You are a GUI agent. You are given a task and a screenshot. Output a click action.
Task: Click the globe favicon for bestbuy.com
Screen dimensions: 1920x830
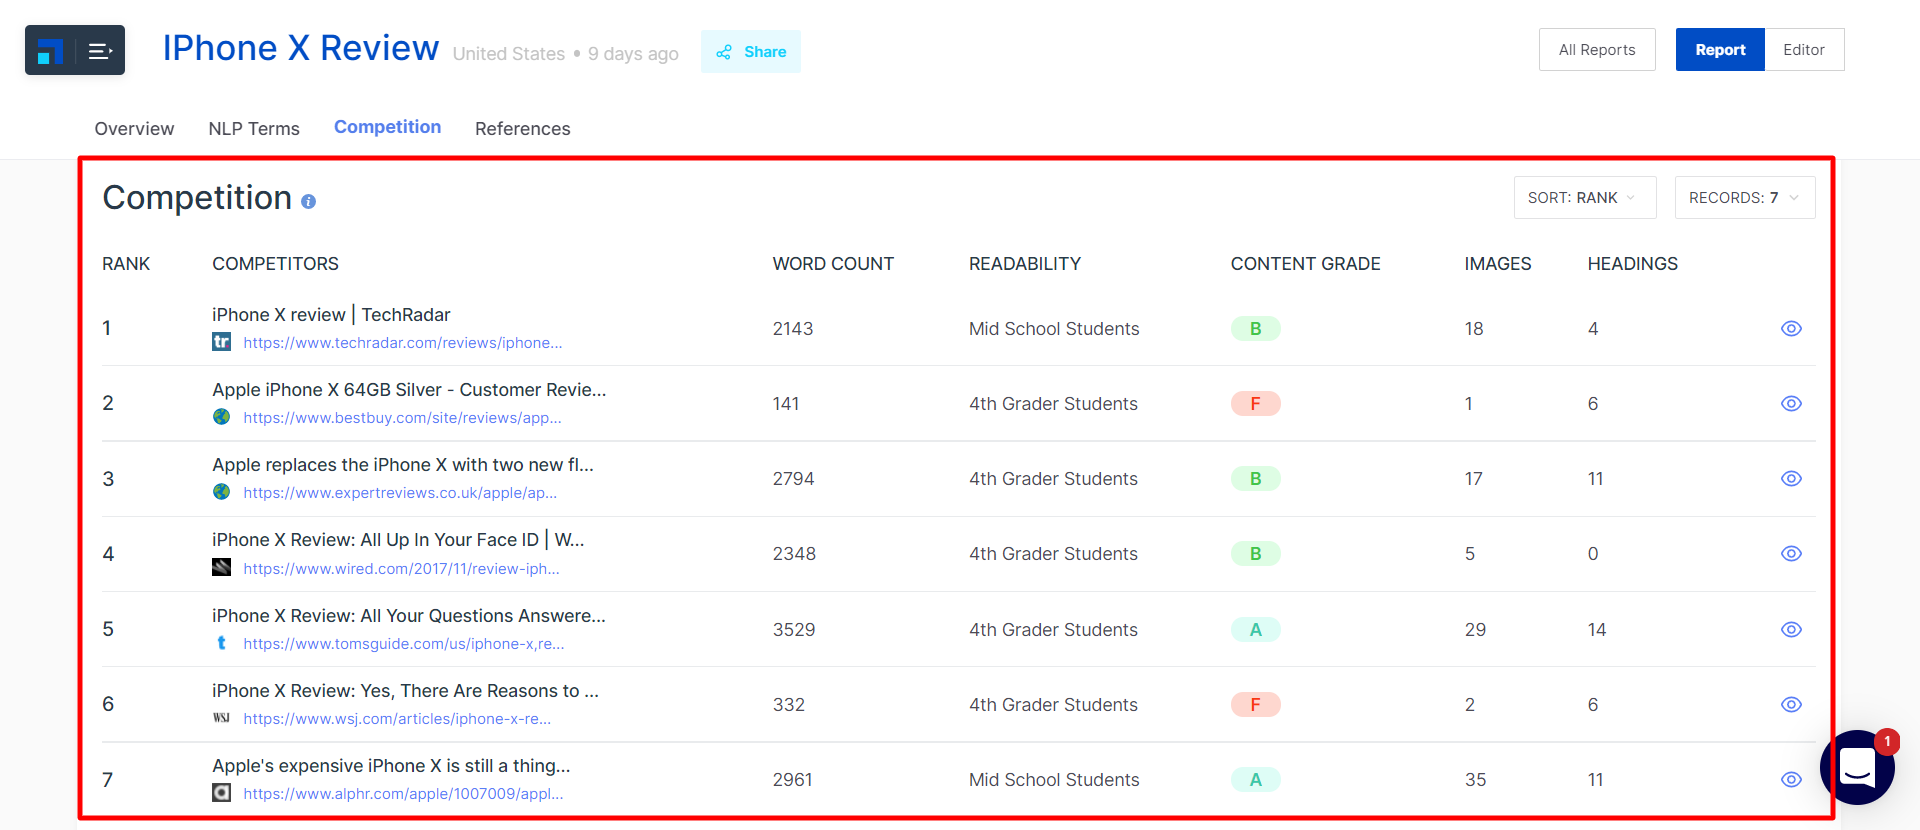[222, 417]
